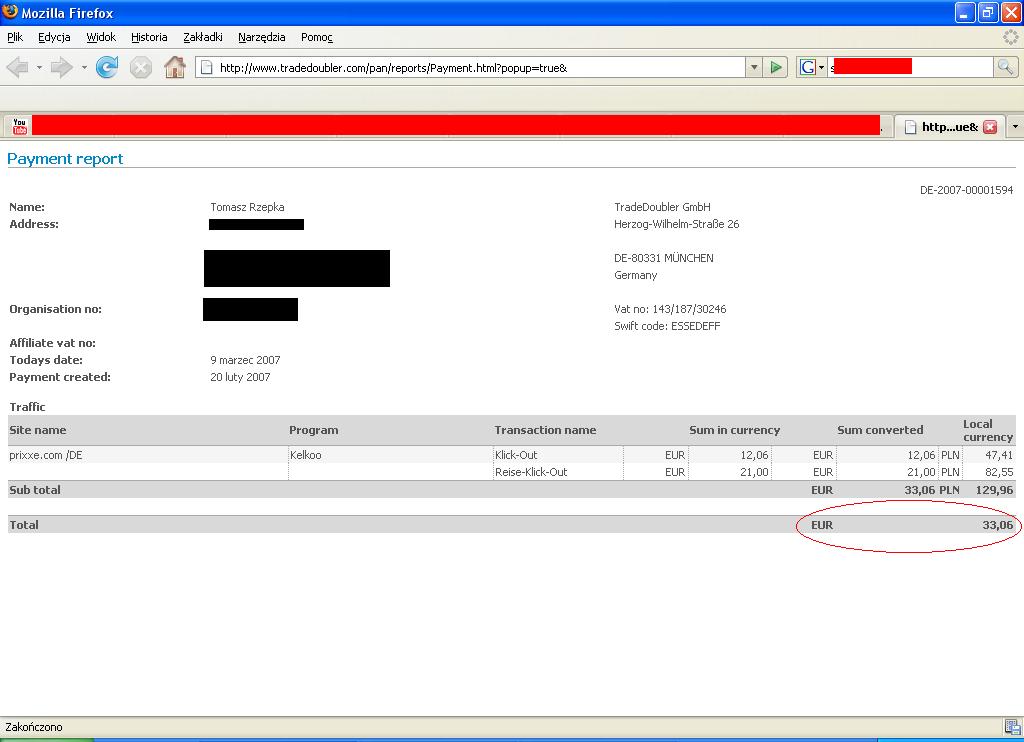Click the DE-80331 MÜNCHEN text
The height and width of the screenshot is (742, 1024).
pos(664,258)
